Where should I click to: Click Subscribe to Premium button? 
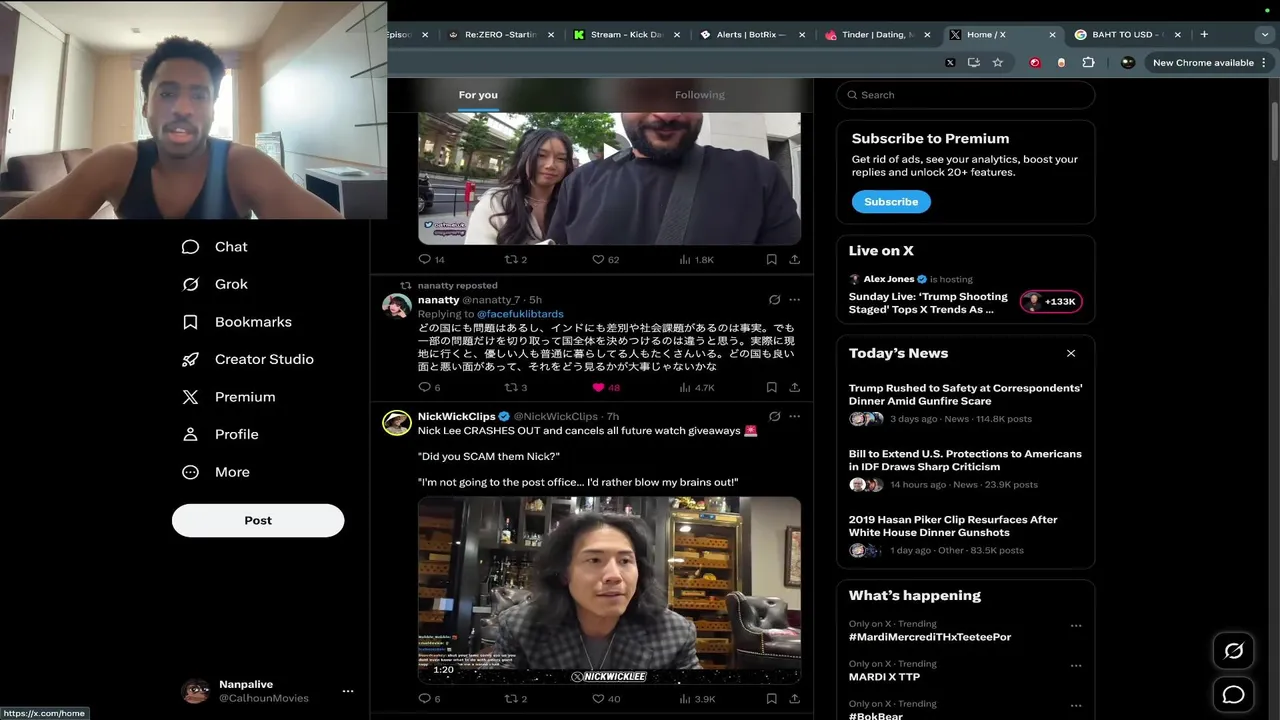click(x=891, y=201)
